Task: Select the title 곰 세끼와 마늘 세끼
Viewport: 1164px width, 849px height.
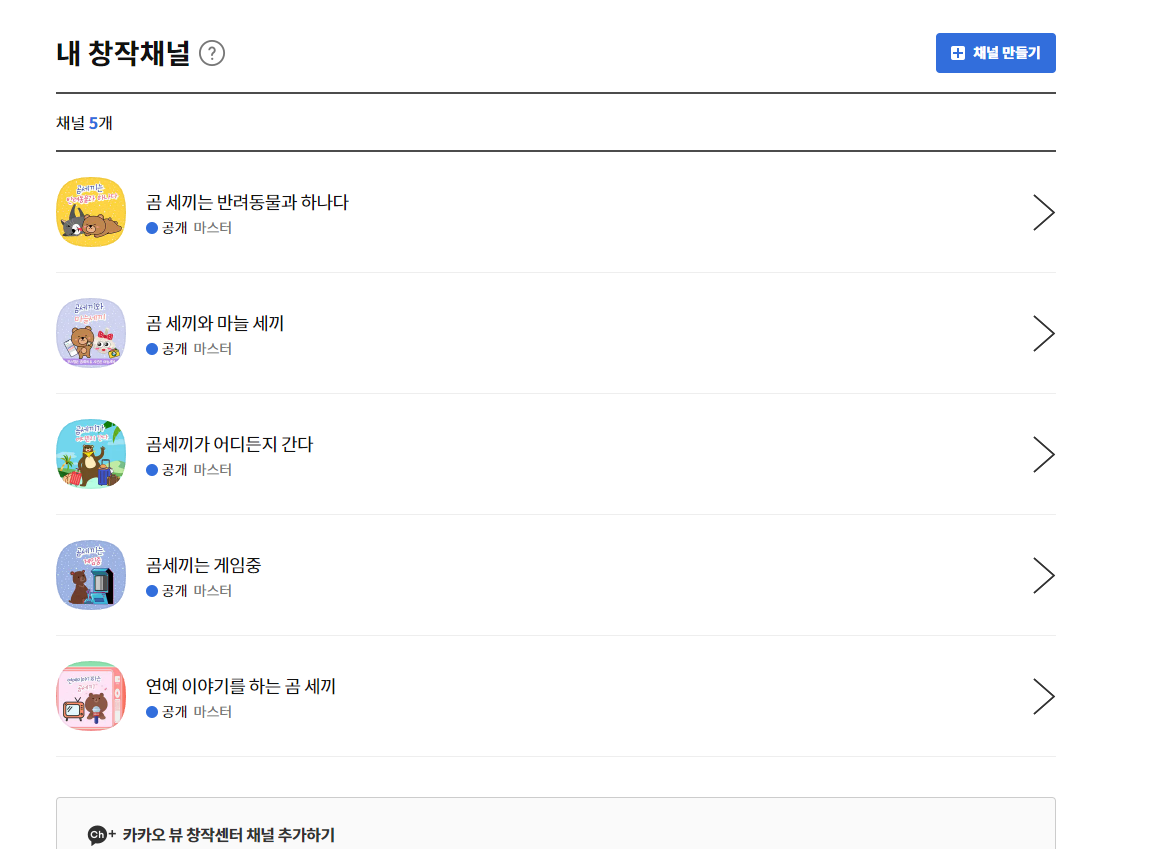Action: tap(215, 323)
